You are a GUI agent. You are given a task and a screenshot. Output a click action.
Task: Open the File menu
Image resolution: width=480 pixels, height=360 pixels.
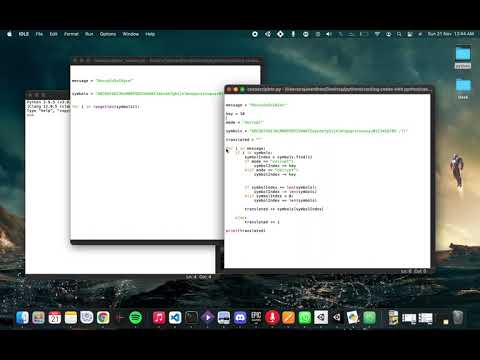coord(39,34)
